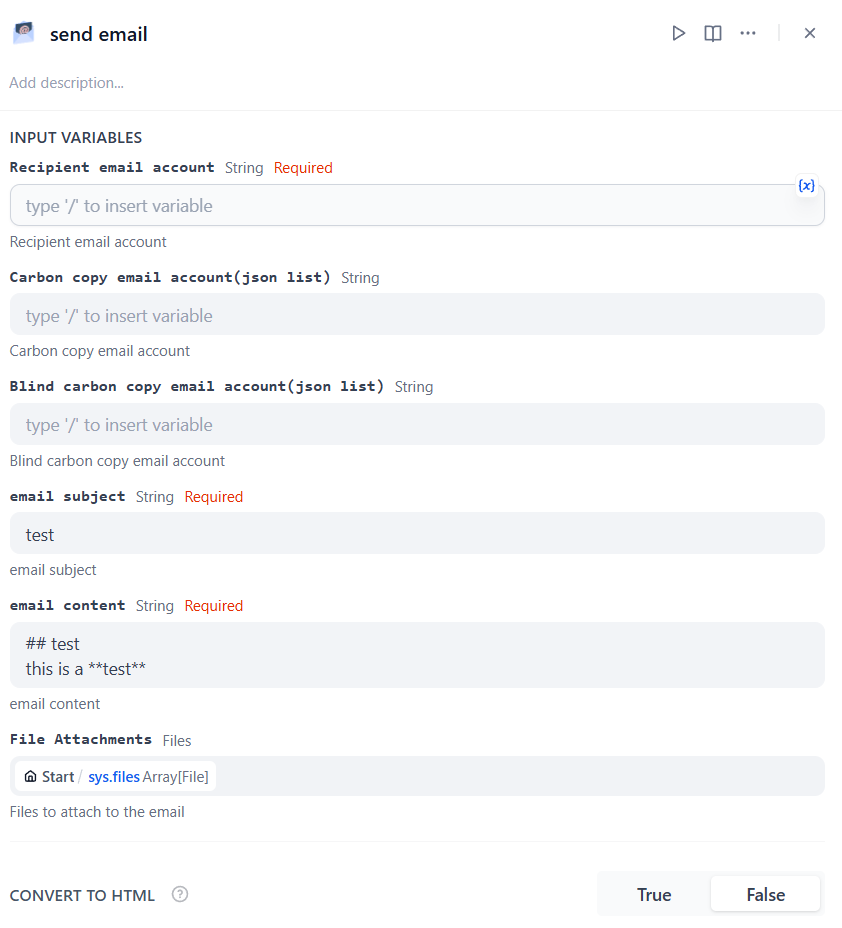Close the send email panel

tap(810, 34)
